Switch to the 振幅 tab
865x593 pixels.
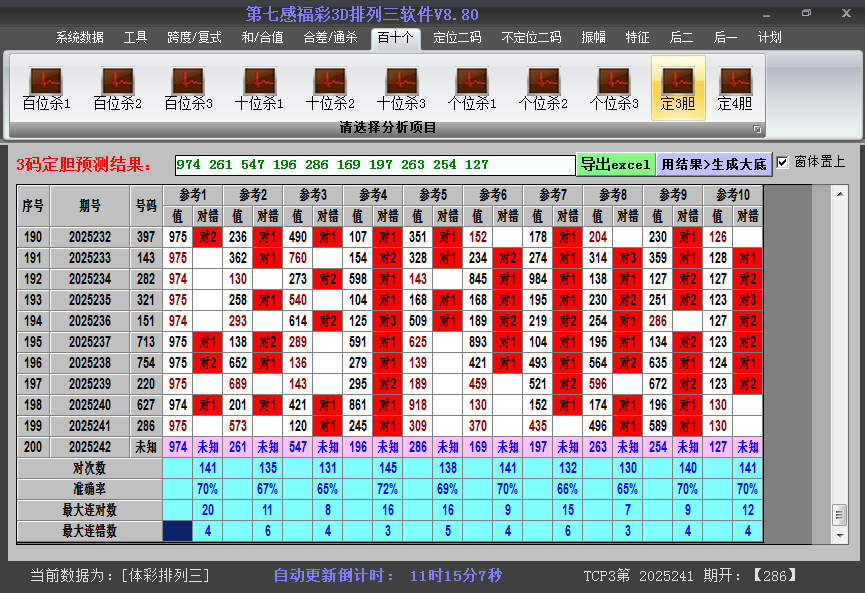(x=594, y=38)
